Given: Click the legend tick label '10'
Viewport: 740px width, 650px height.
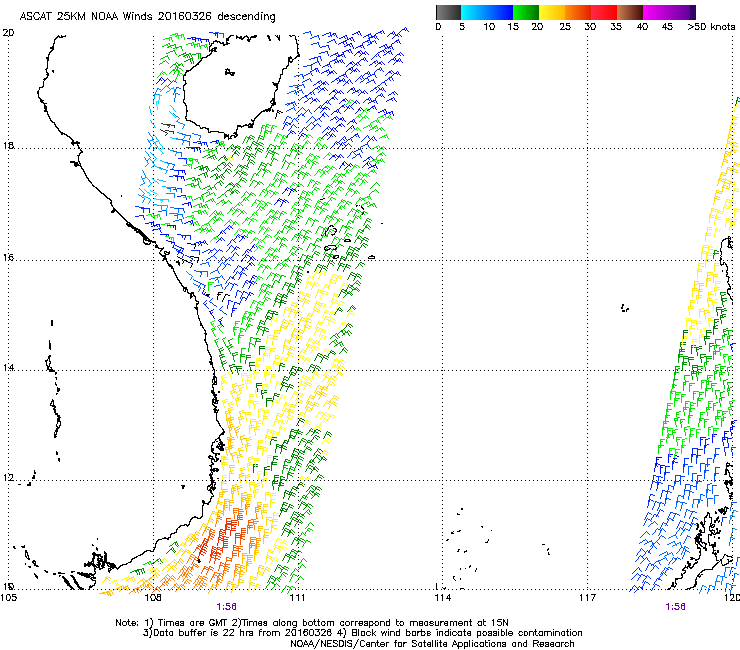Looking at the screenshot, I should coord(489,27).
